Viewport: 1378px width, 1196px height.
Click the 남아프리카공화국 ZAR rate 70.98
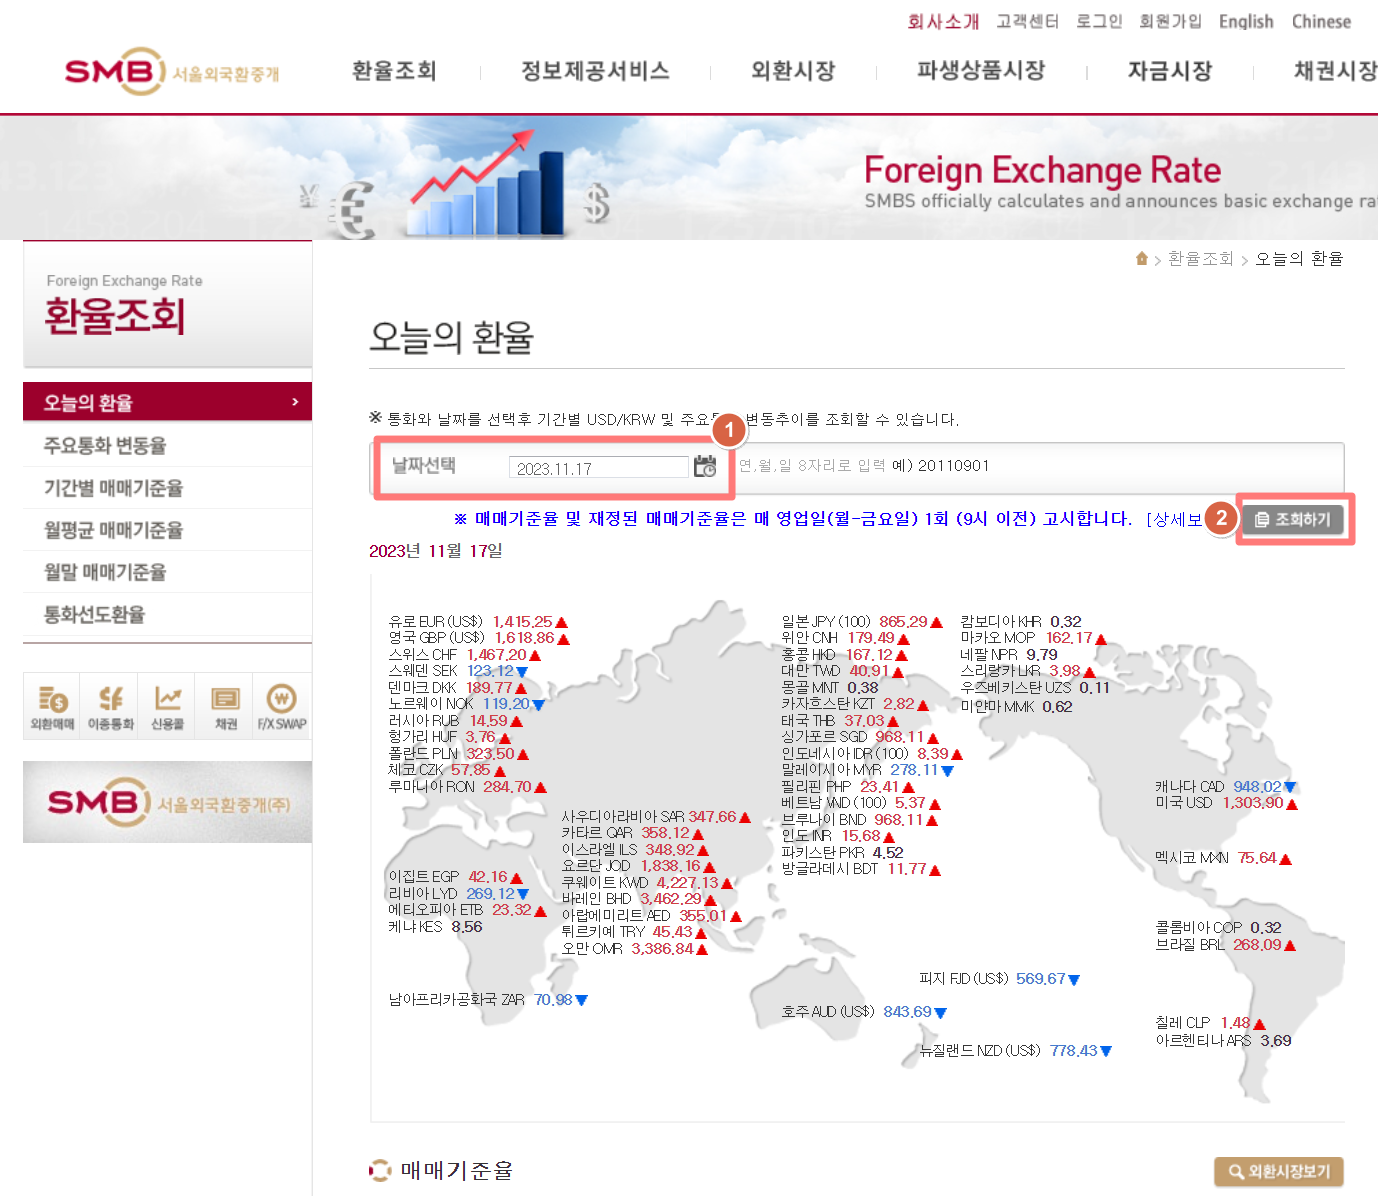[553, 1000]
